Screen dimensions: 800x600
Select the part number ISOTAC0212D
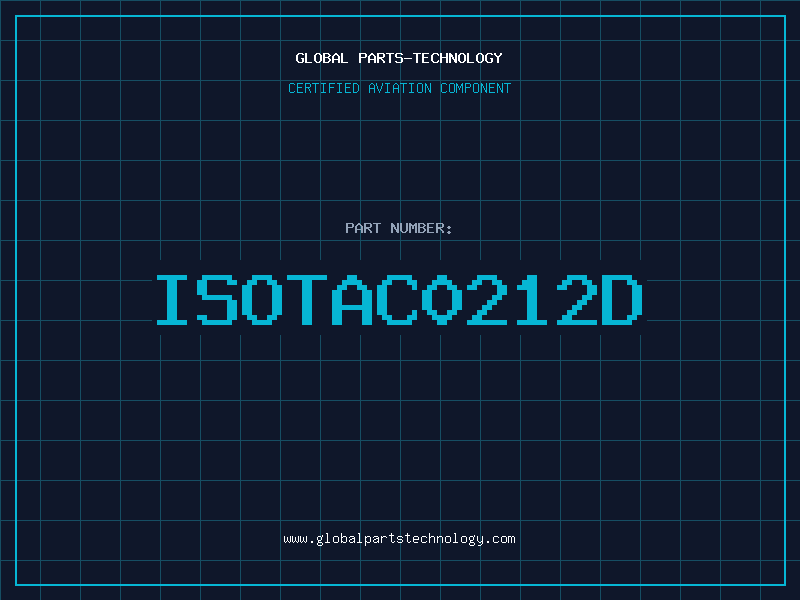[x=399, y=300]
